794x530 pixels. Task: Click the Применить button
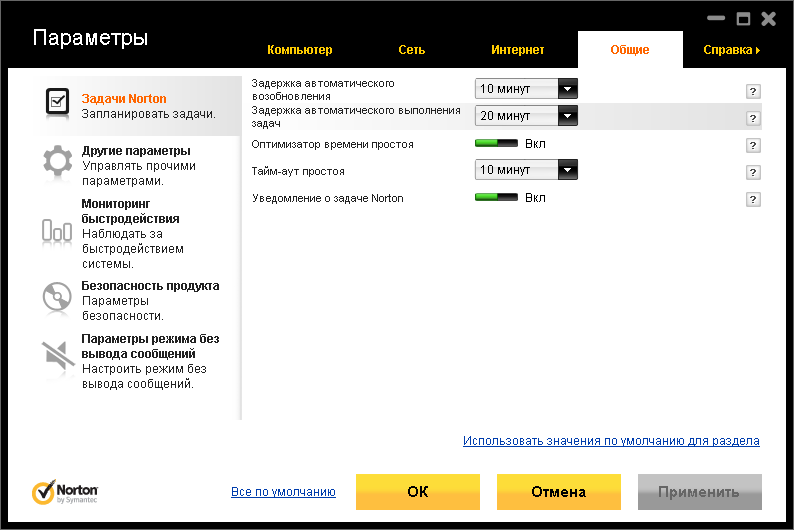coord(699,492)
